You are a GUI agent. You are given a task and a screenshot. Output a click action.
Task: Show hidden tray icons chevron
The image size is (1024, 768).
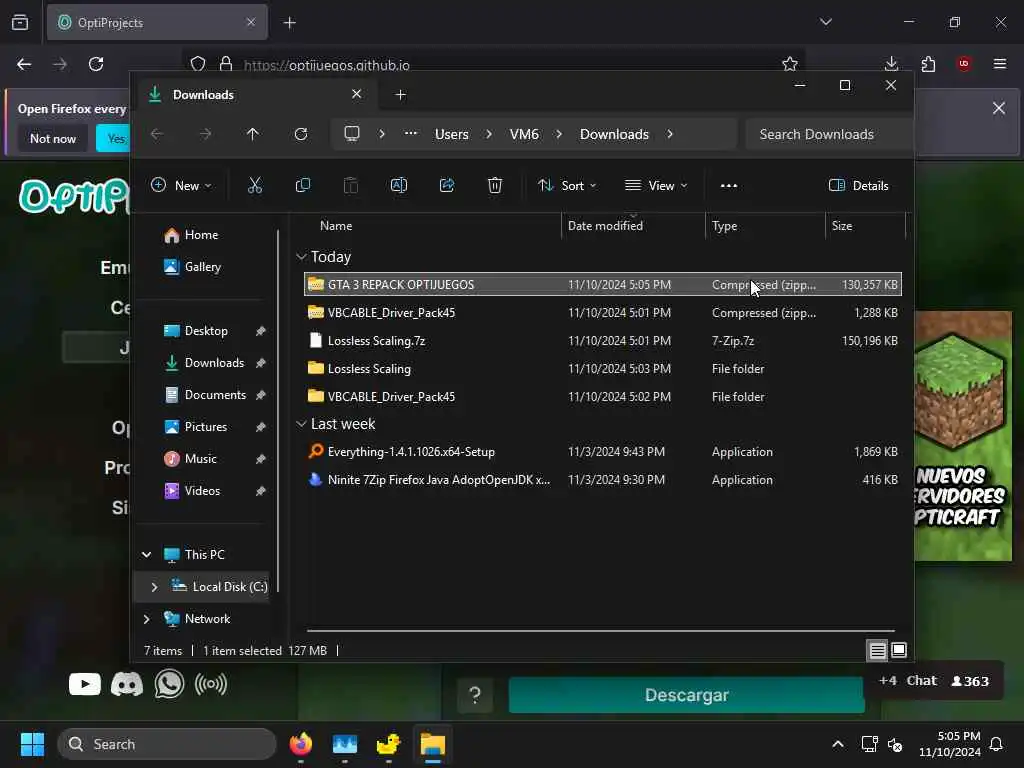pyautogui.click(x=837, y=744)
